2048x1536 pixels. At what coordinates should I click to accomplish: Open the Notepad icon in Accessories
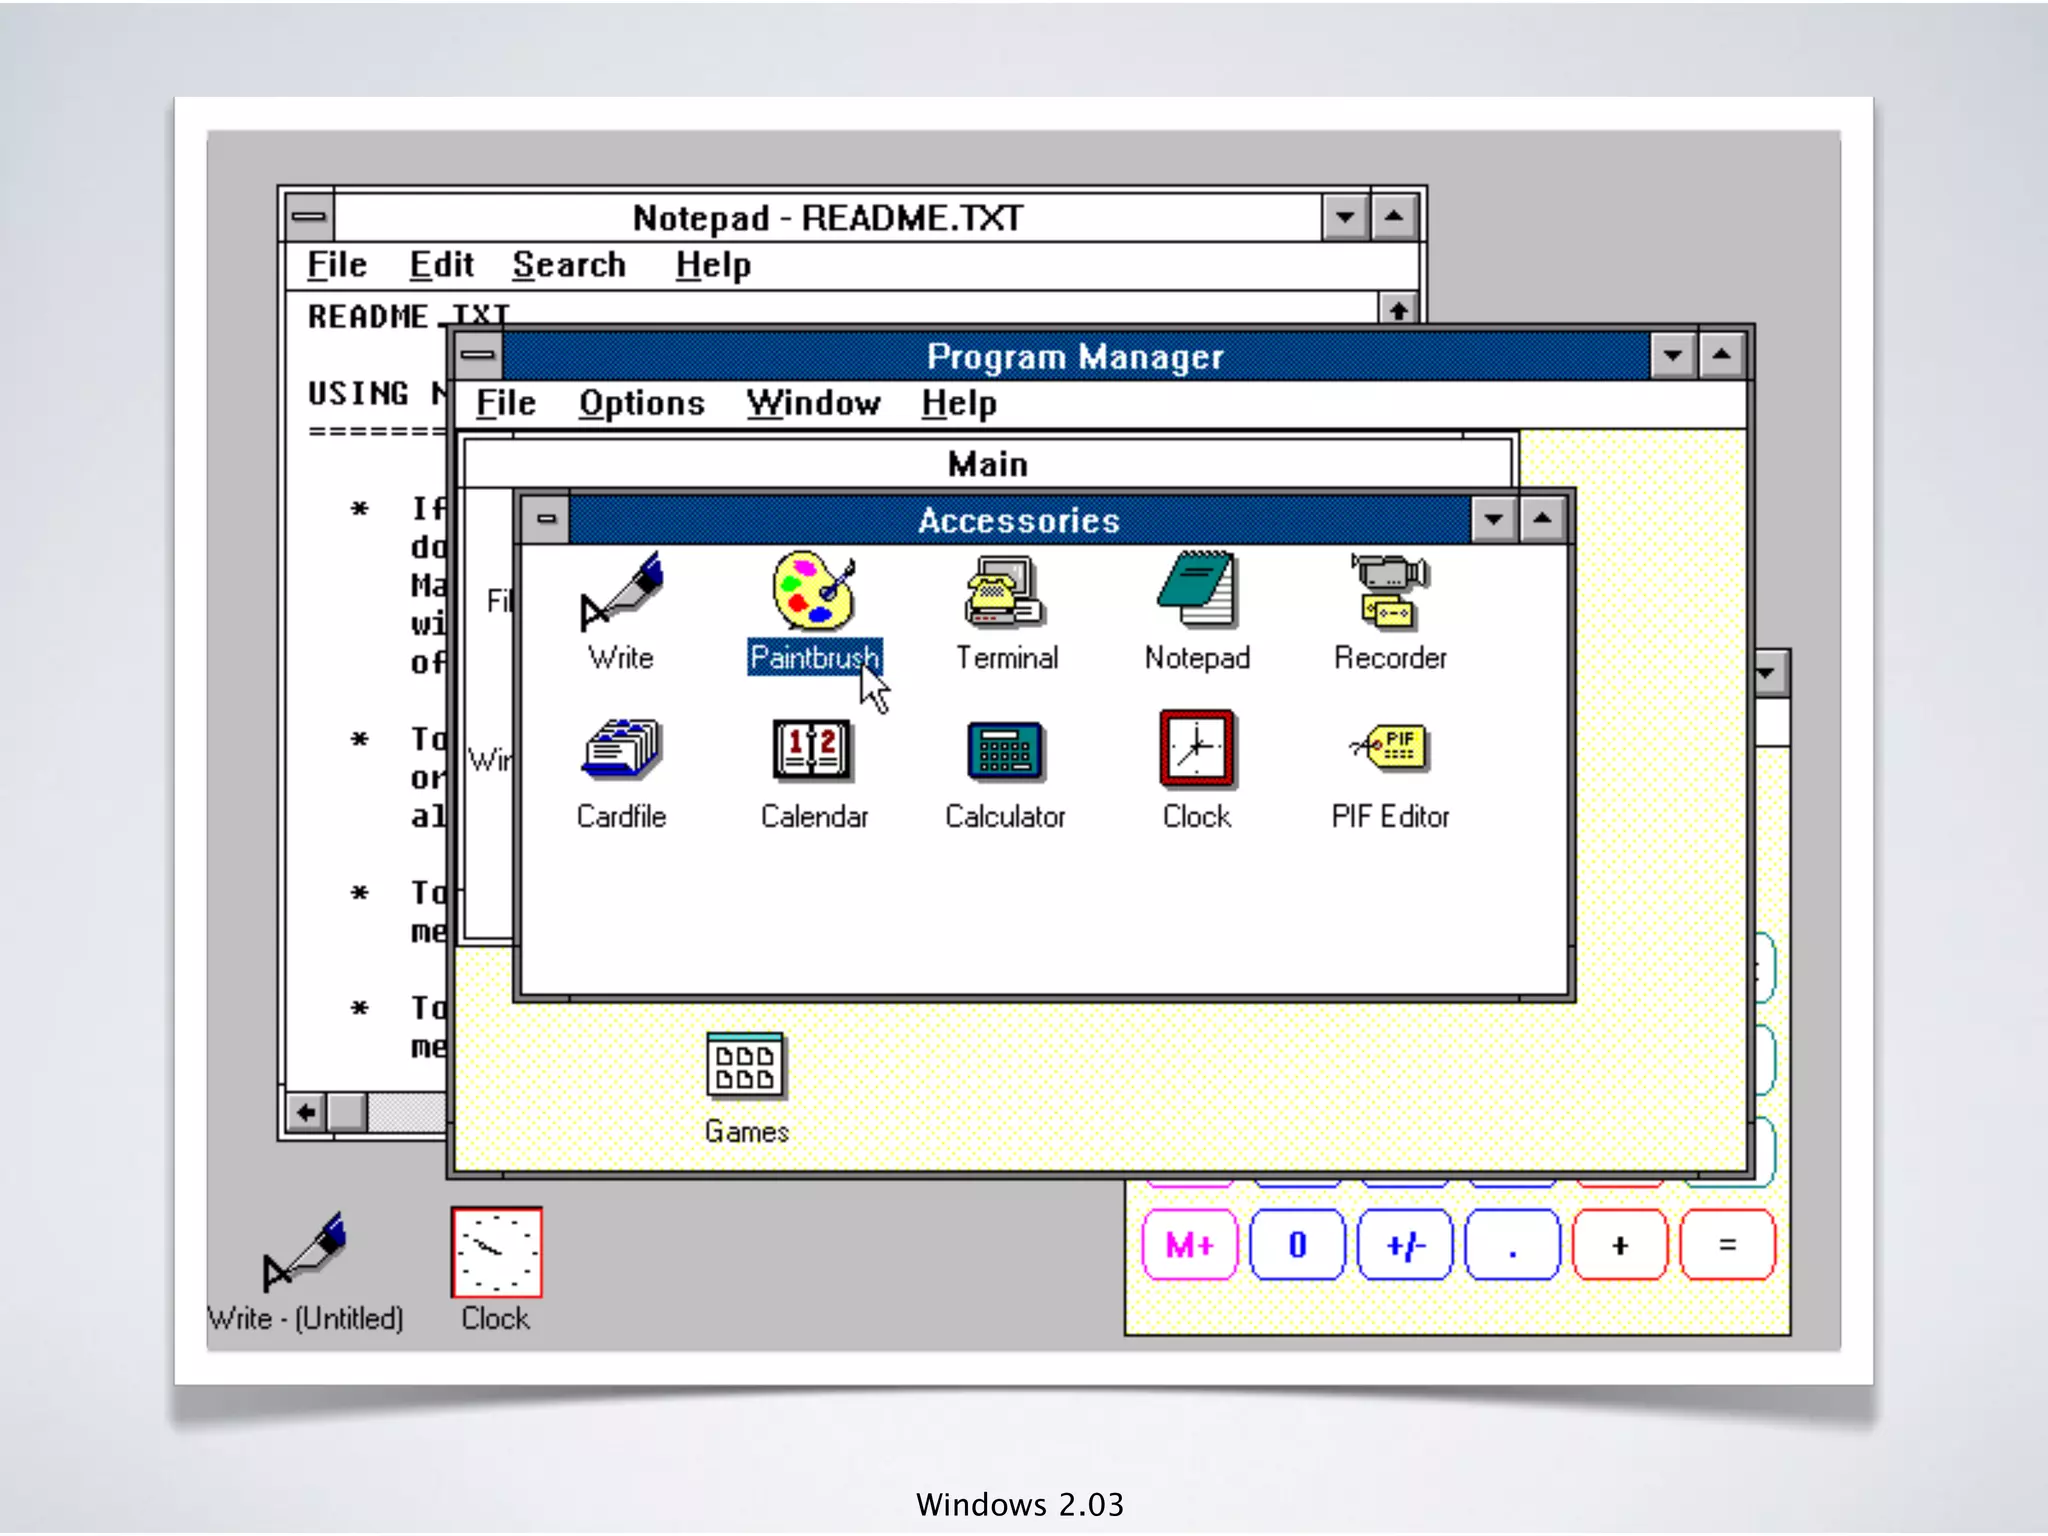1197,590
